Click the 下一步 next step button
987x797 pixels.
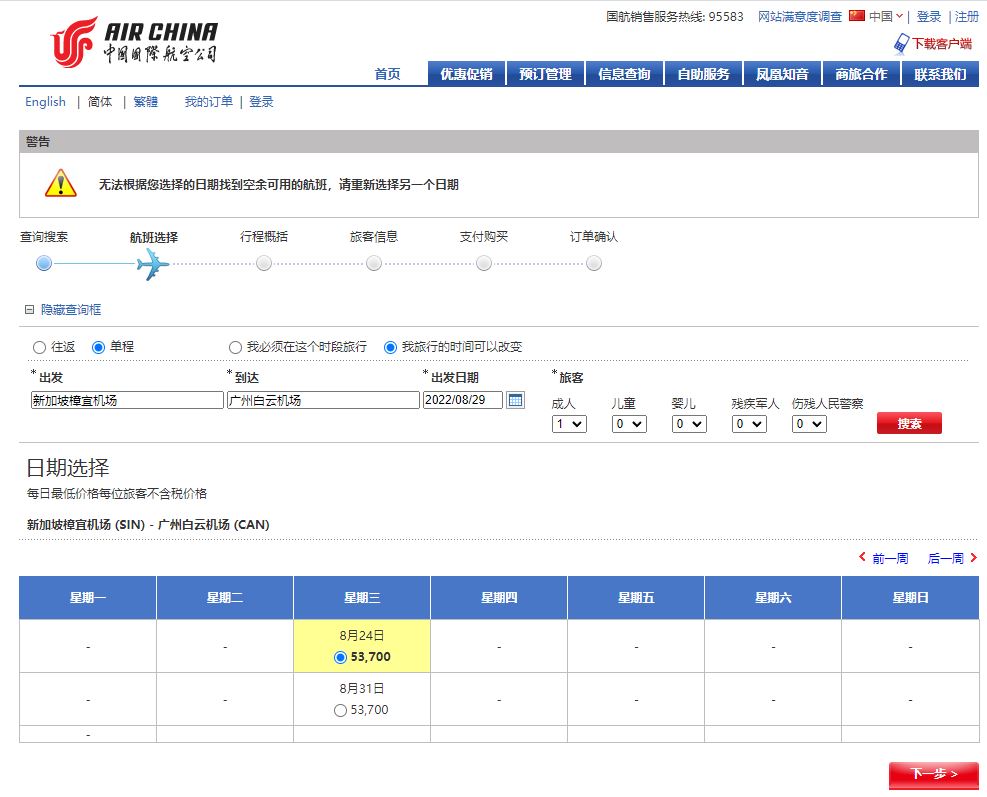click(933, 774)
